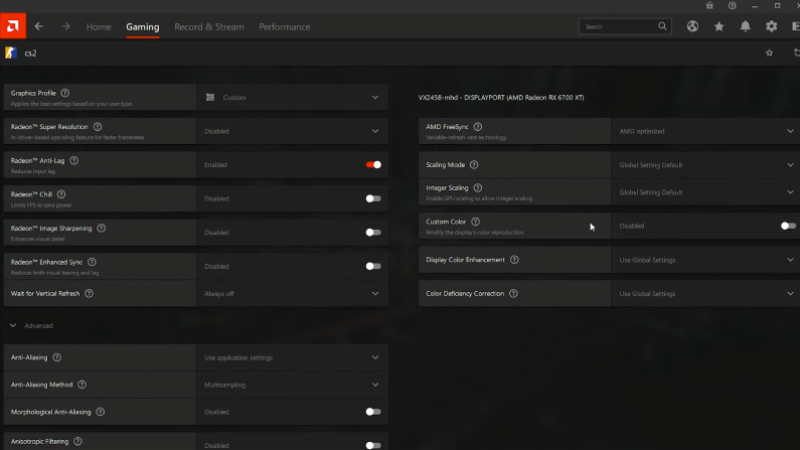Switch to the Performance tab
Screen dimensions: 800x450
[284, 27]
